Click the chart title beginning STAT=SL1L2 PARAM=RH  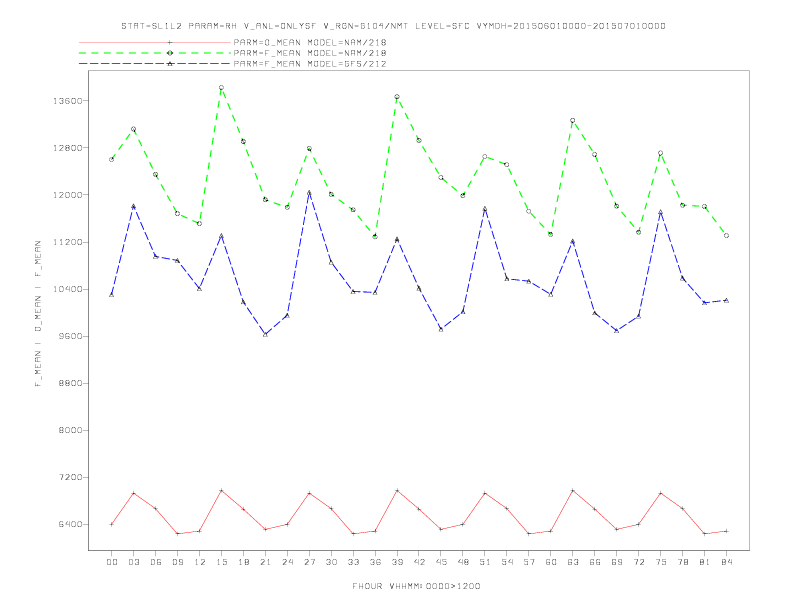[393, 26]
